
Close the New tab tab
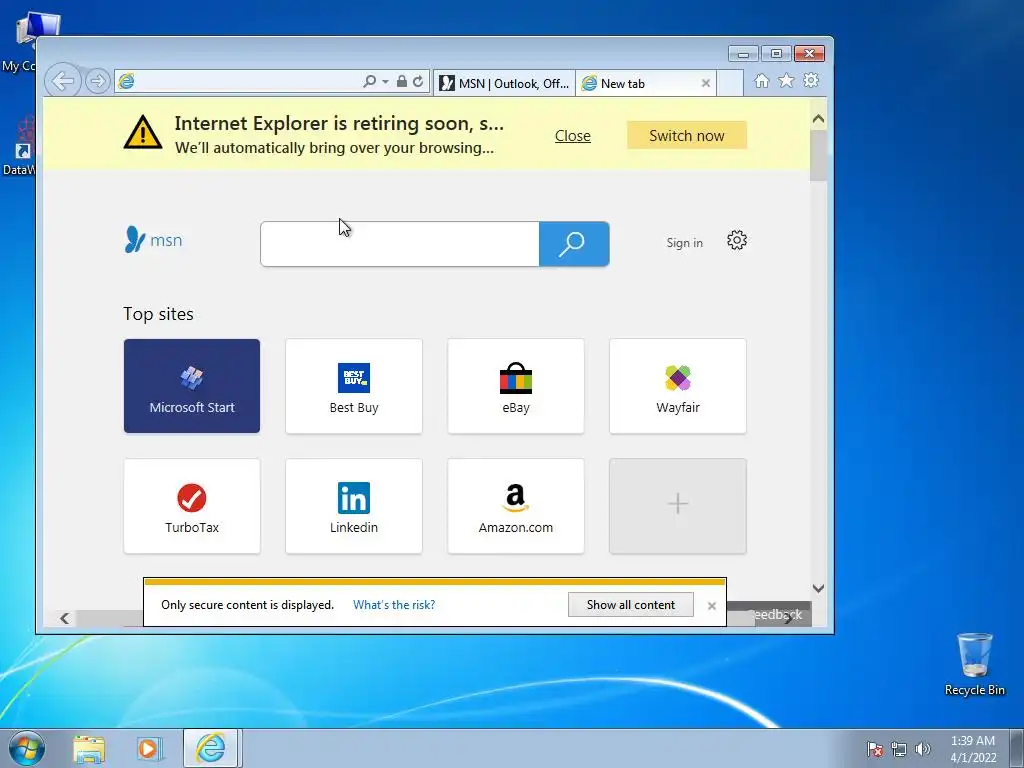705,84
